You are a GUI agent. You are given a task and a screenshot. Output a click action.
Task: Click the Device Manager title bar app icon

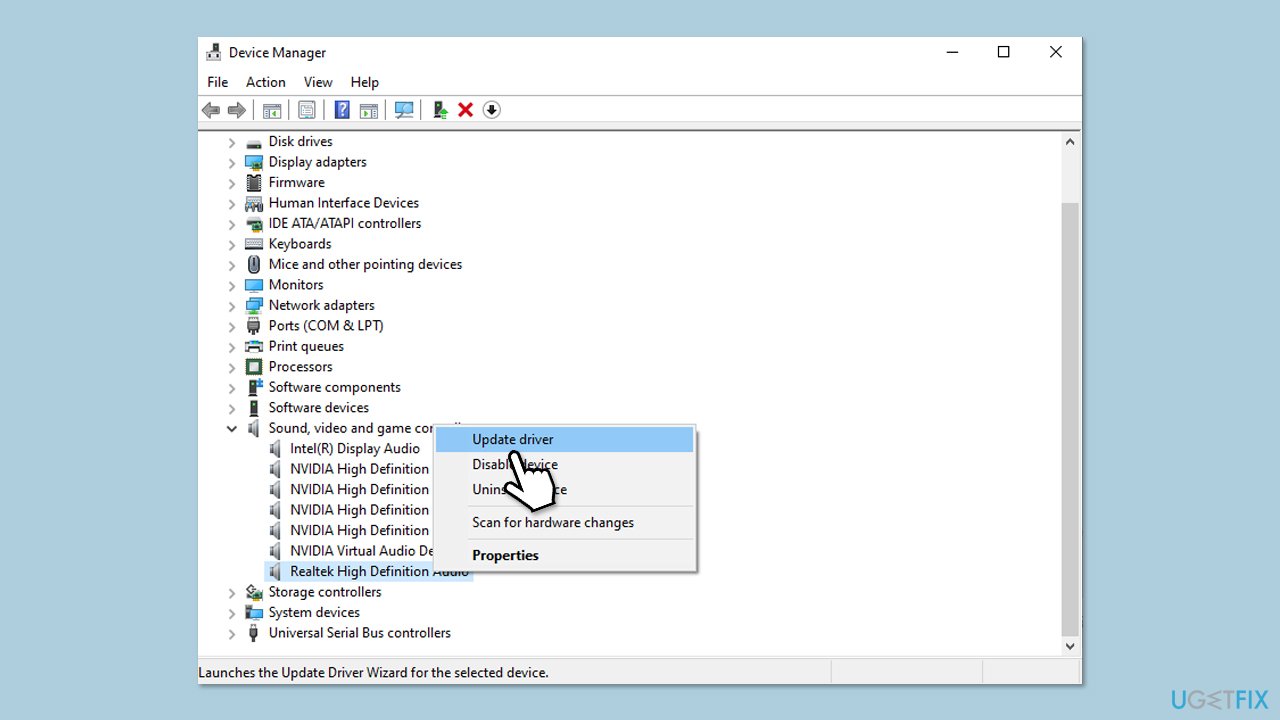(x=213, y=53)
